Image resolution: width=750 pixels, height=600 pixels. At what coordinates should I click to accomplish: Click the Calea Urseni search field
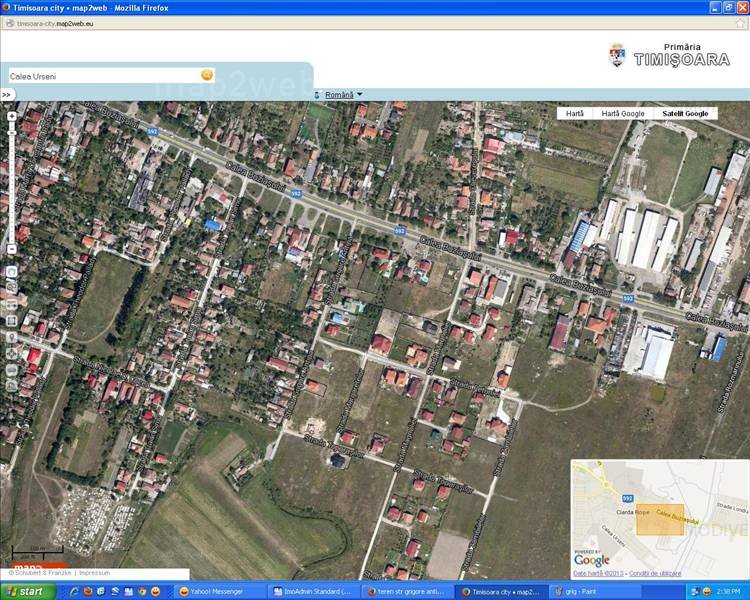point(100,76)
